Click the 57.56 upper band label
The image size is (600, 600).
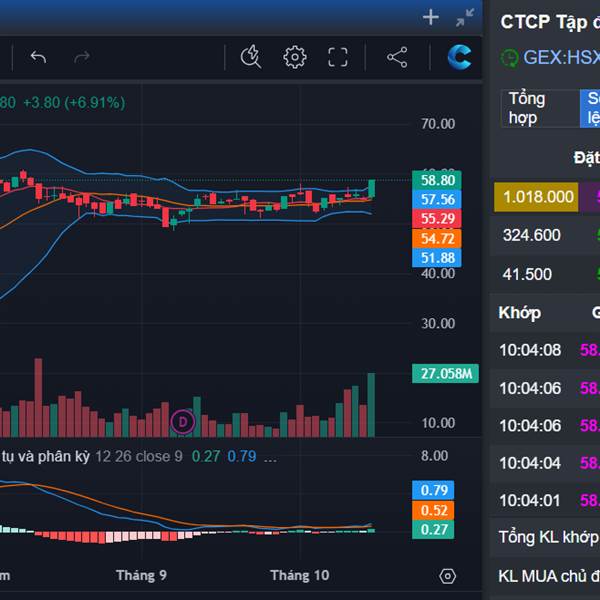click(437, 199)
